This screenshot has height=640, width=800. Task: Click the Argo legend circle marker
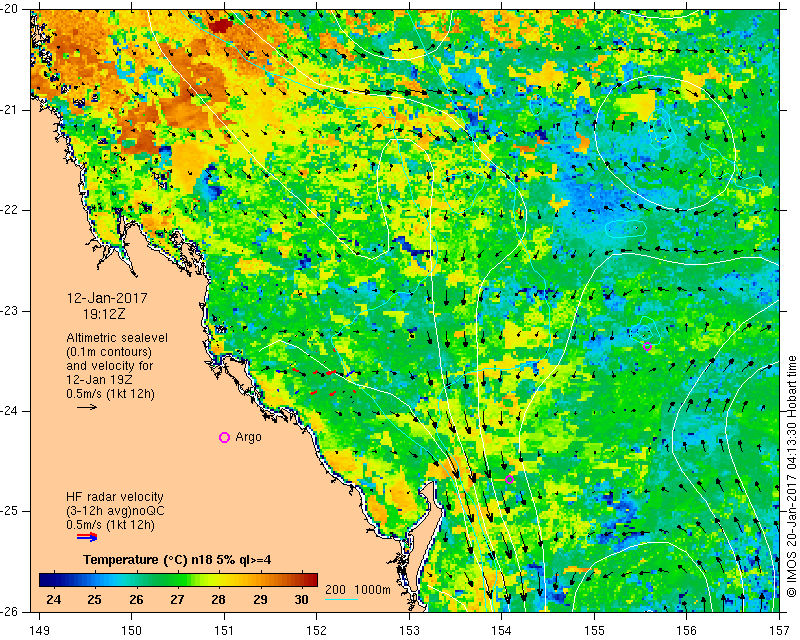[x=224, y=437]
